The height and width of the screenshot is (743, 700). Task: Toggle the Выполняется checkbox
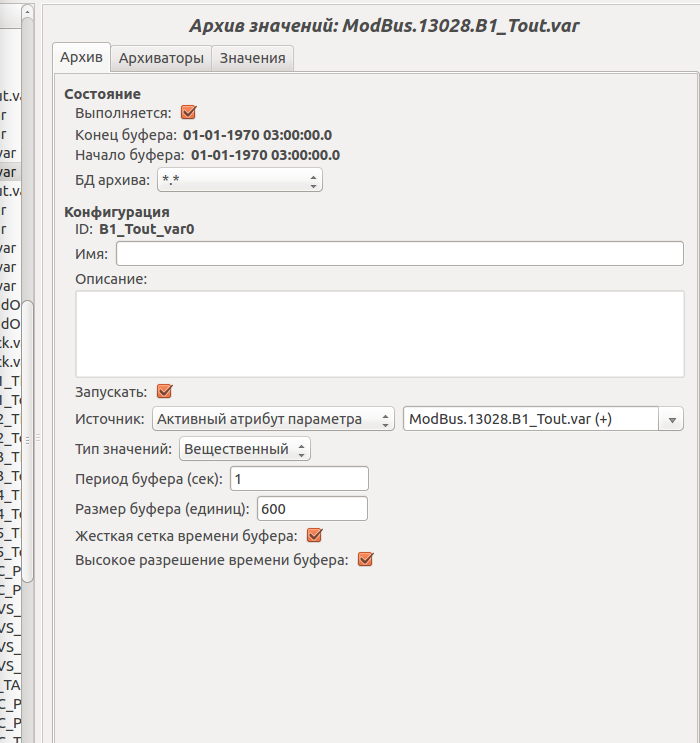[x=188, y=113]
